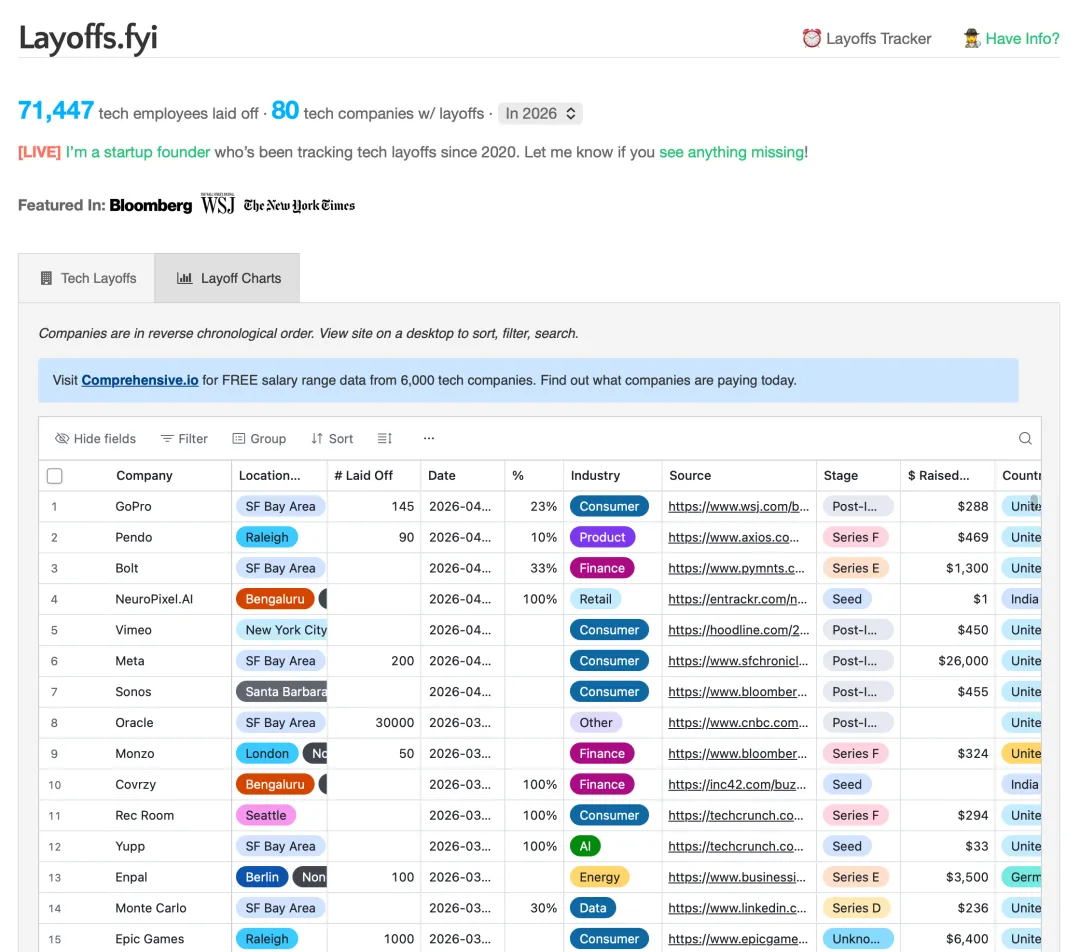
Task: Open the Layoffs Tracker alarm clock link
Action: 866,39
